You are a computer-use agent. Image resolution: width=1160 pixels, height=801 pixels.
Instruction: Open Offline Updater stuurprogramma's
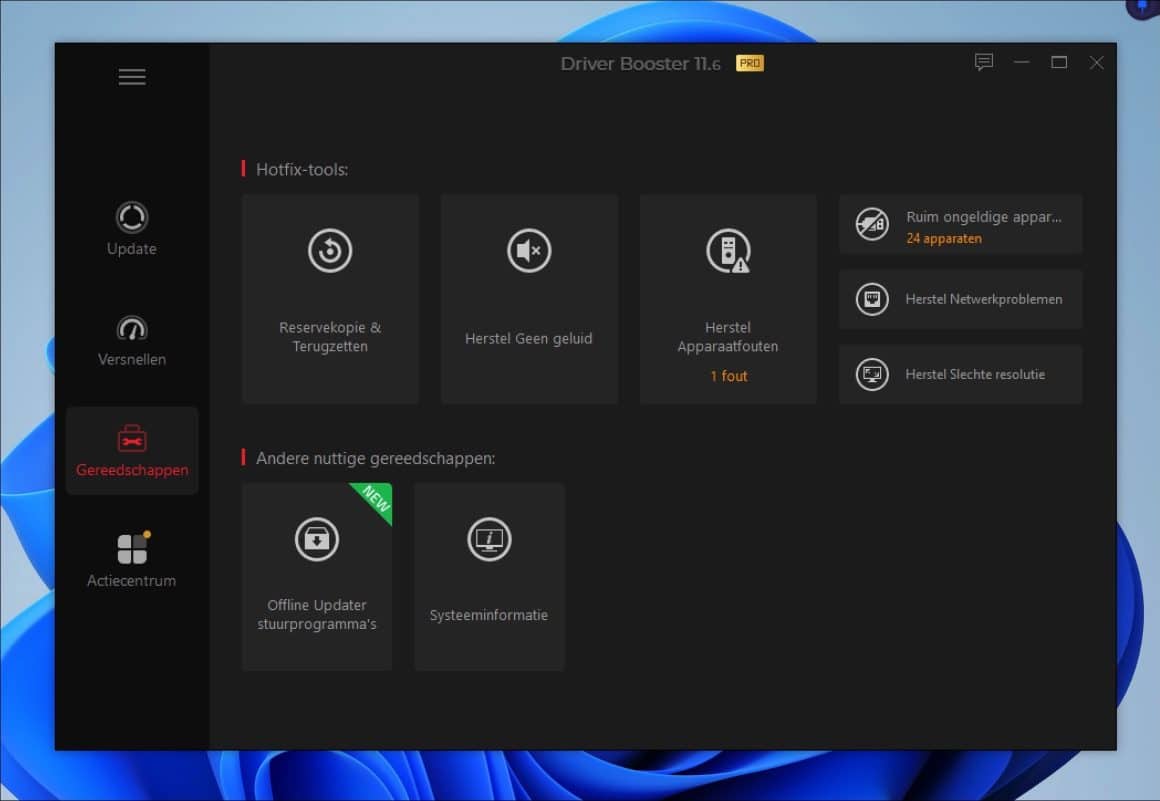pyautogui.click(x=316, y=576)
